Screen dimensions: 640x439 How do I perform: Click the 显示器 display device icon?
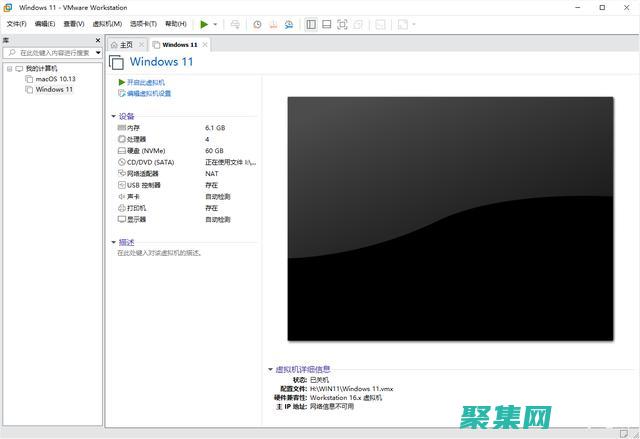click(x=122, y=219)
